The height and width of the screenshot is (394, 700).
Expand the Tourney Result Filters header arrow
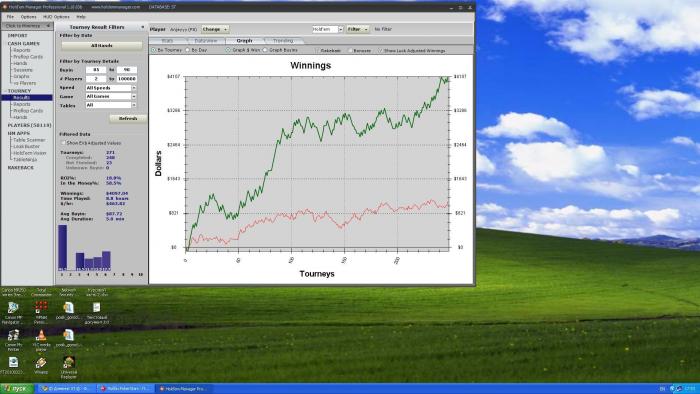[143, 27]
